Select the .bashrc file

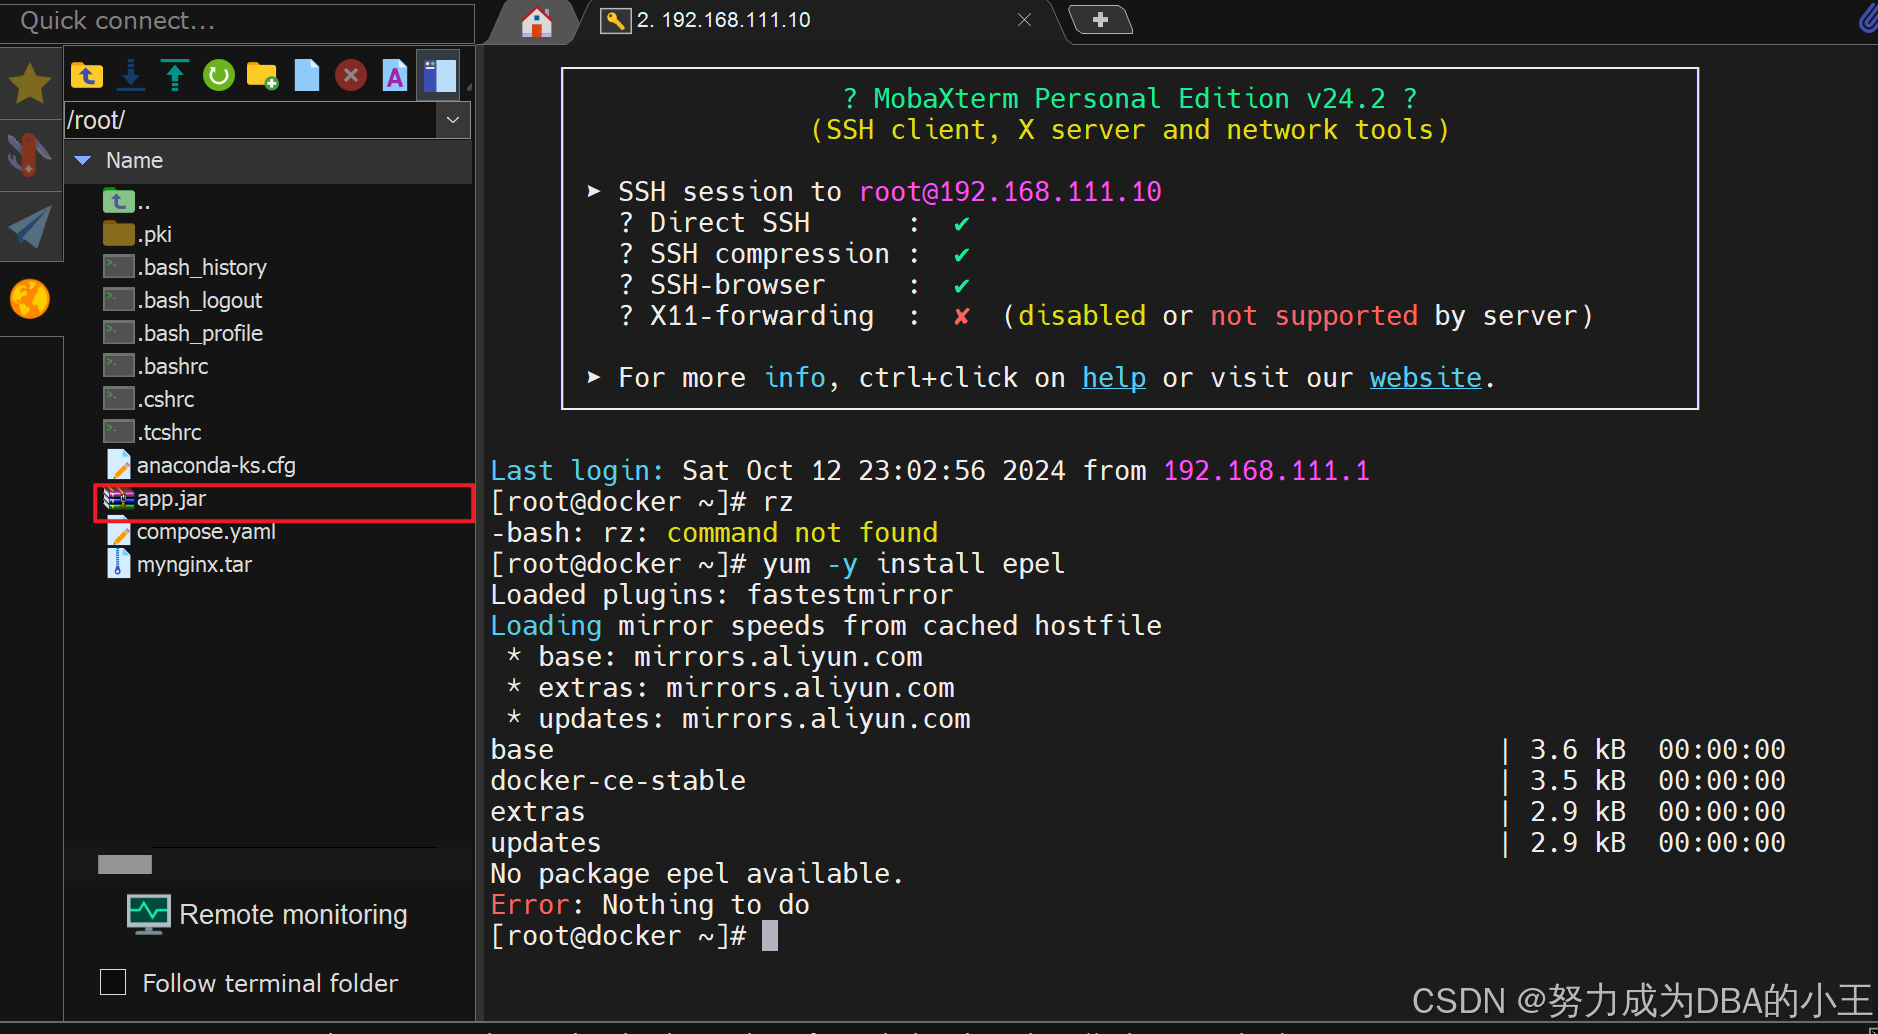pyautogui.click(x=156, y=366)
